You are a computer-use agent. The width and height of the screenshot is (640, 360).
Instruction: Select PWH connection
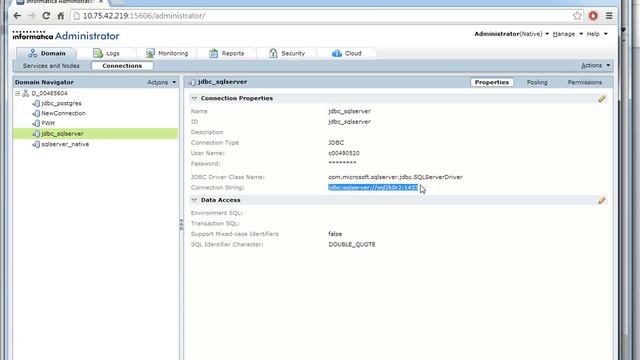(48, 123)
